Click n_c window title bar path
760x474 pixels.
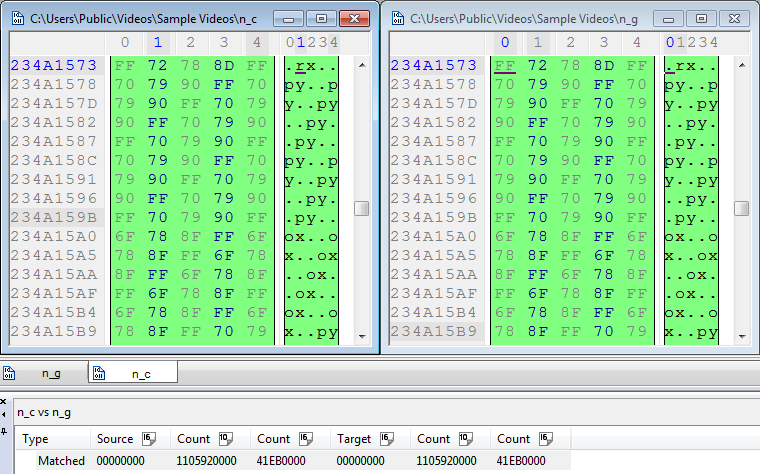coord(143,19)
